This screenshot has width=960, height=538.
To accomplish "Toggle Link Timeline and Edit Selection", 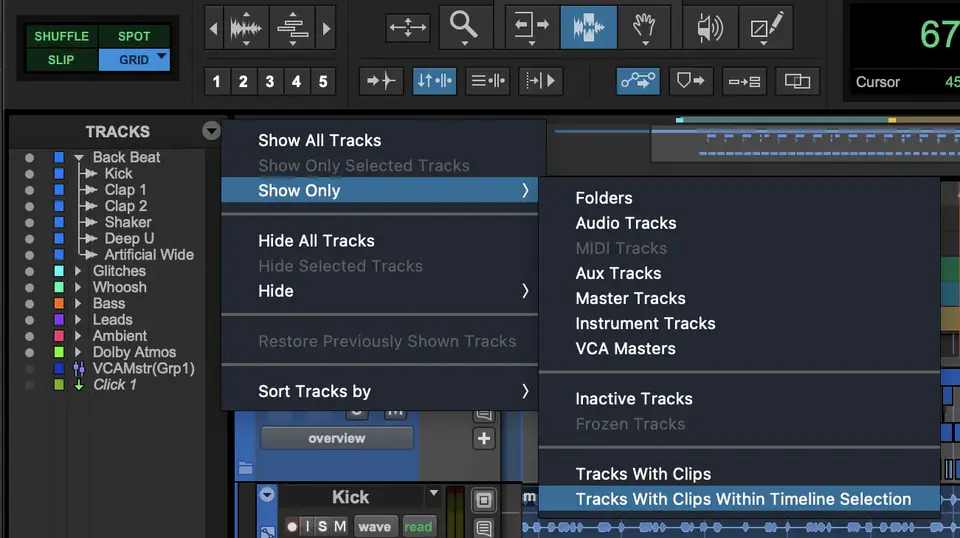I will pyautogui.click(x=434, y=81).
